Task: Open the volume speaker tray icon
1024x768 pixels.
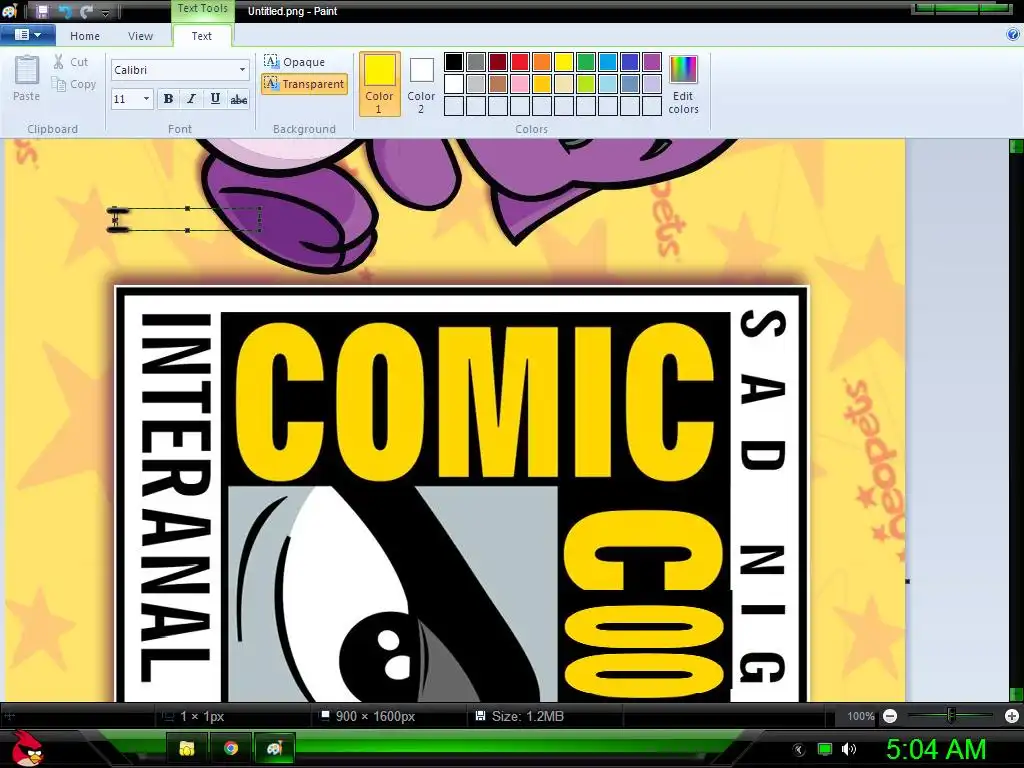Action: [848, 749]
